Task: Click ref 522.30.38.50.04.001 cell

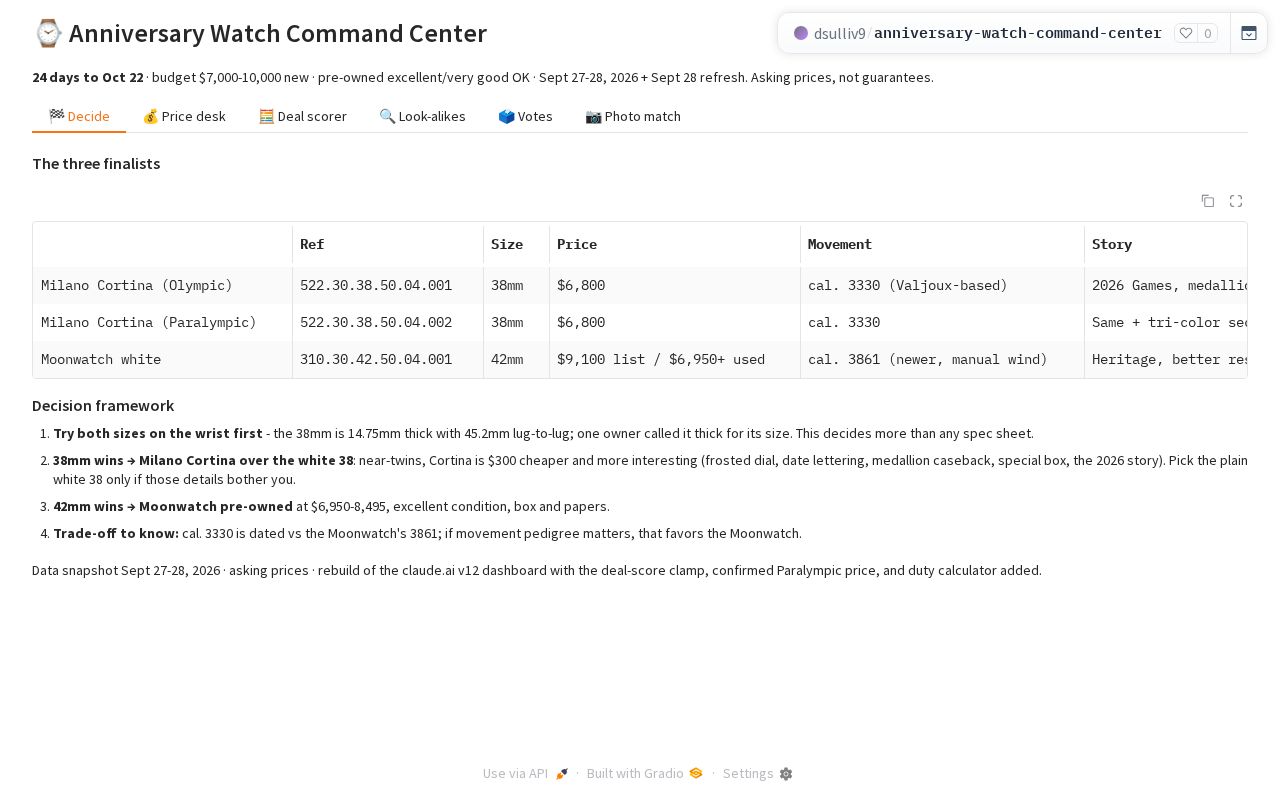Action: pos(388,286)
